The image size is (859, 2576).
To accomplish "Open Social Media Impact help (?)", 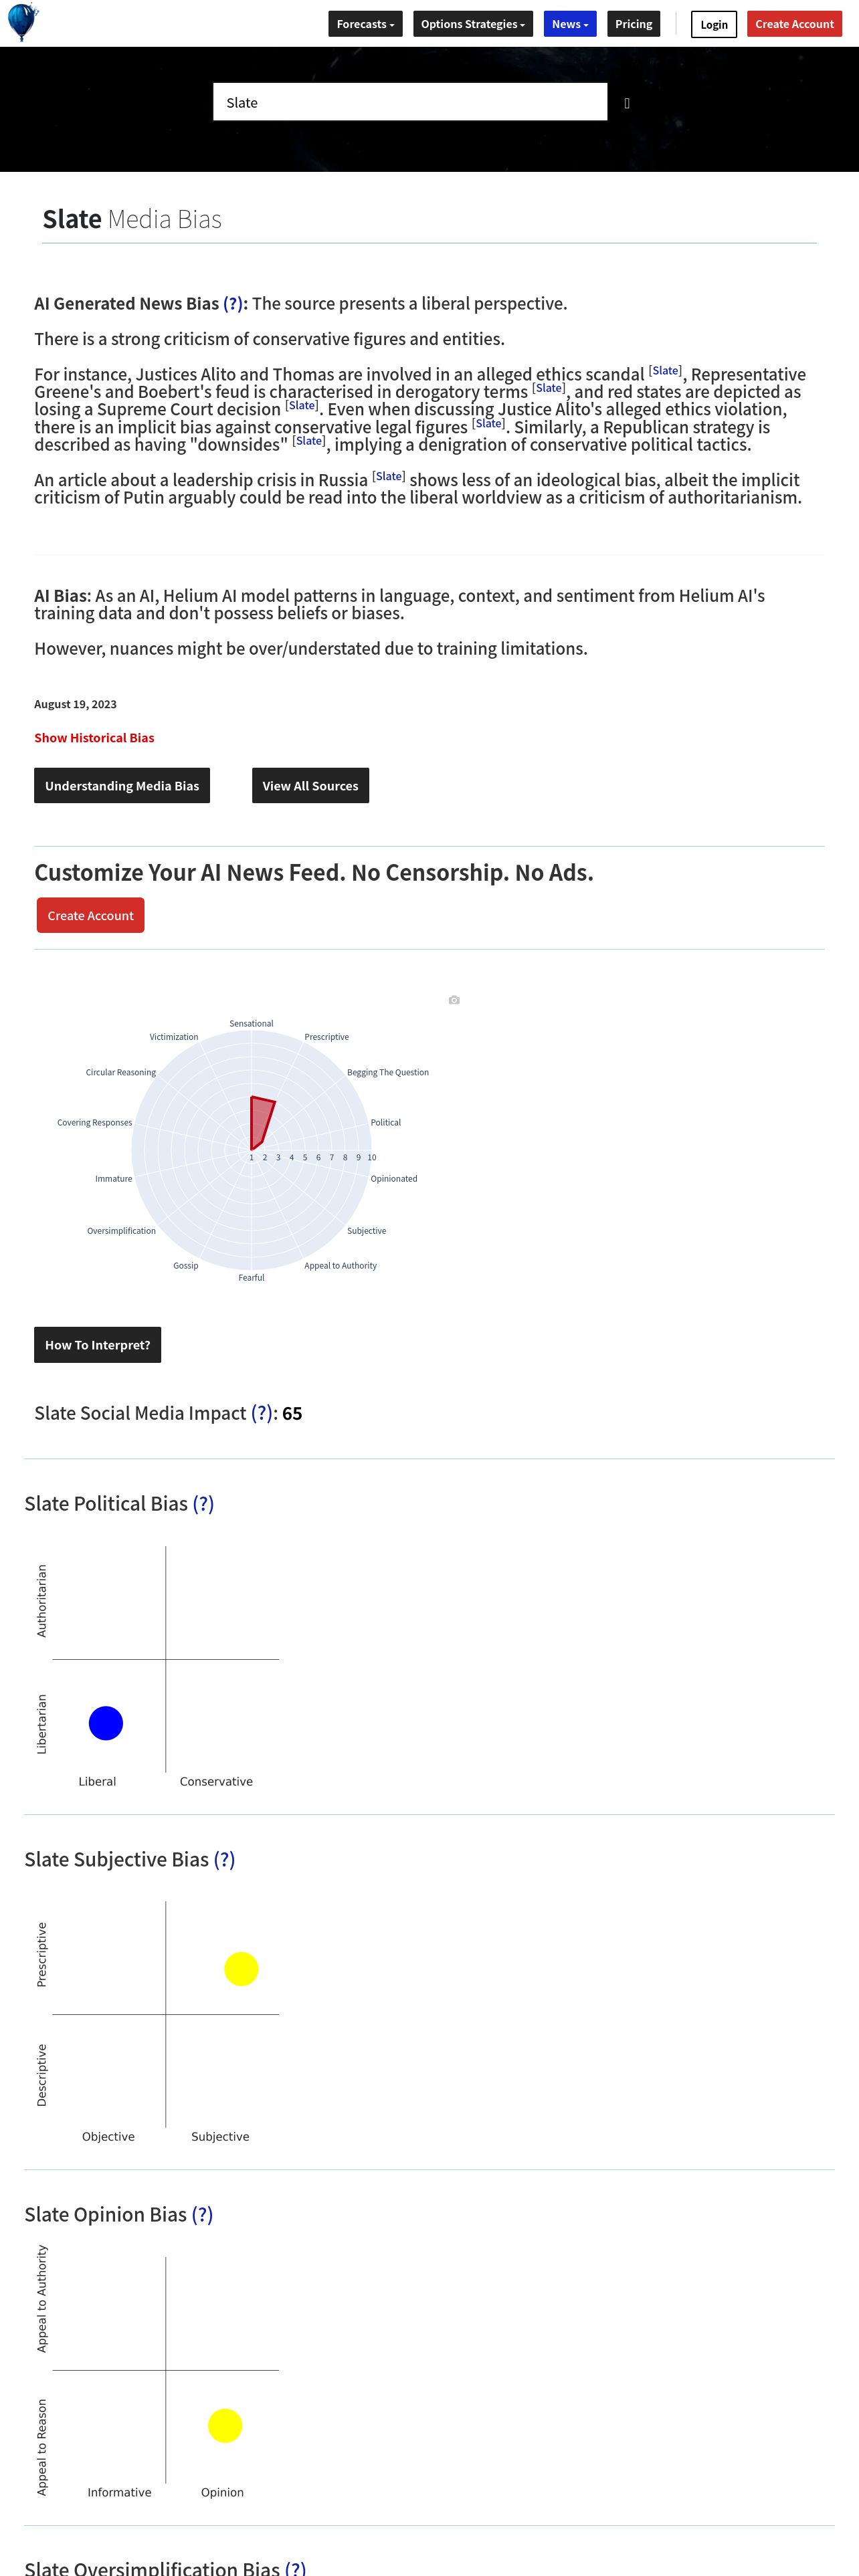I will pos(261,1413).
